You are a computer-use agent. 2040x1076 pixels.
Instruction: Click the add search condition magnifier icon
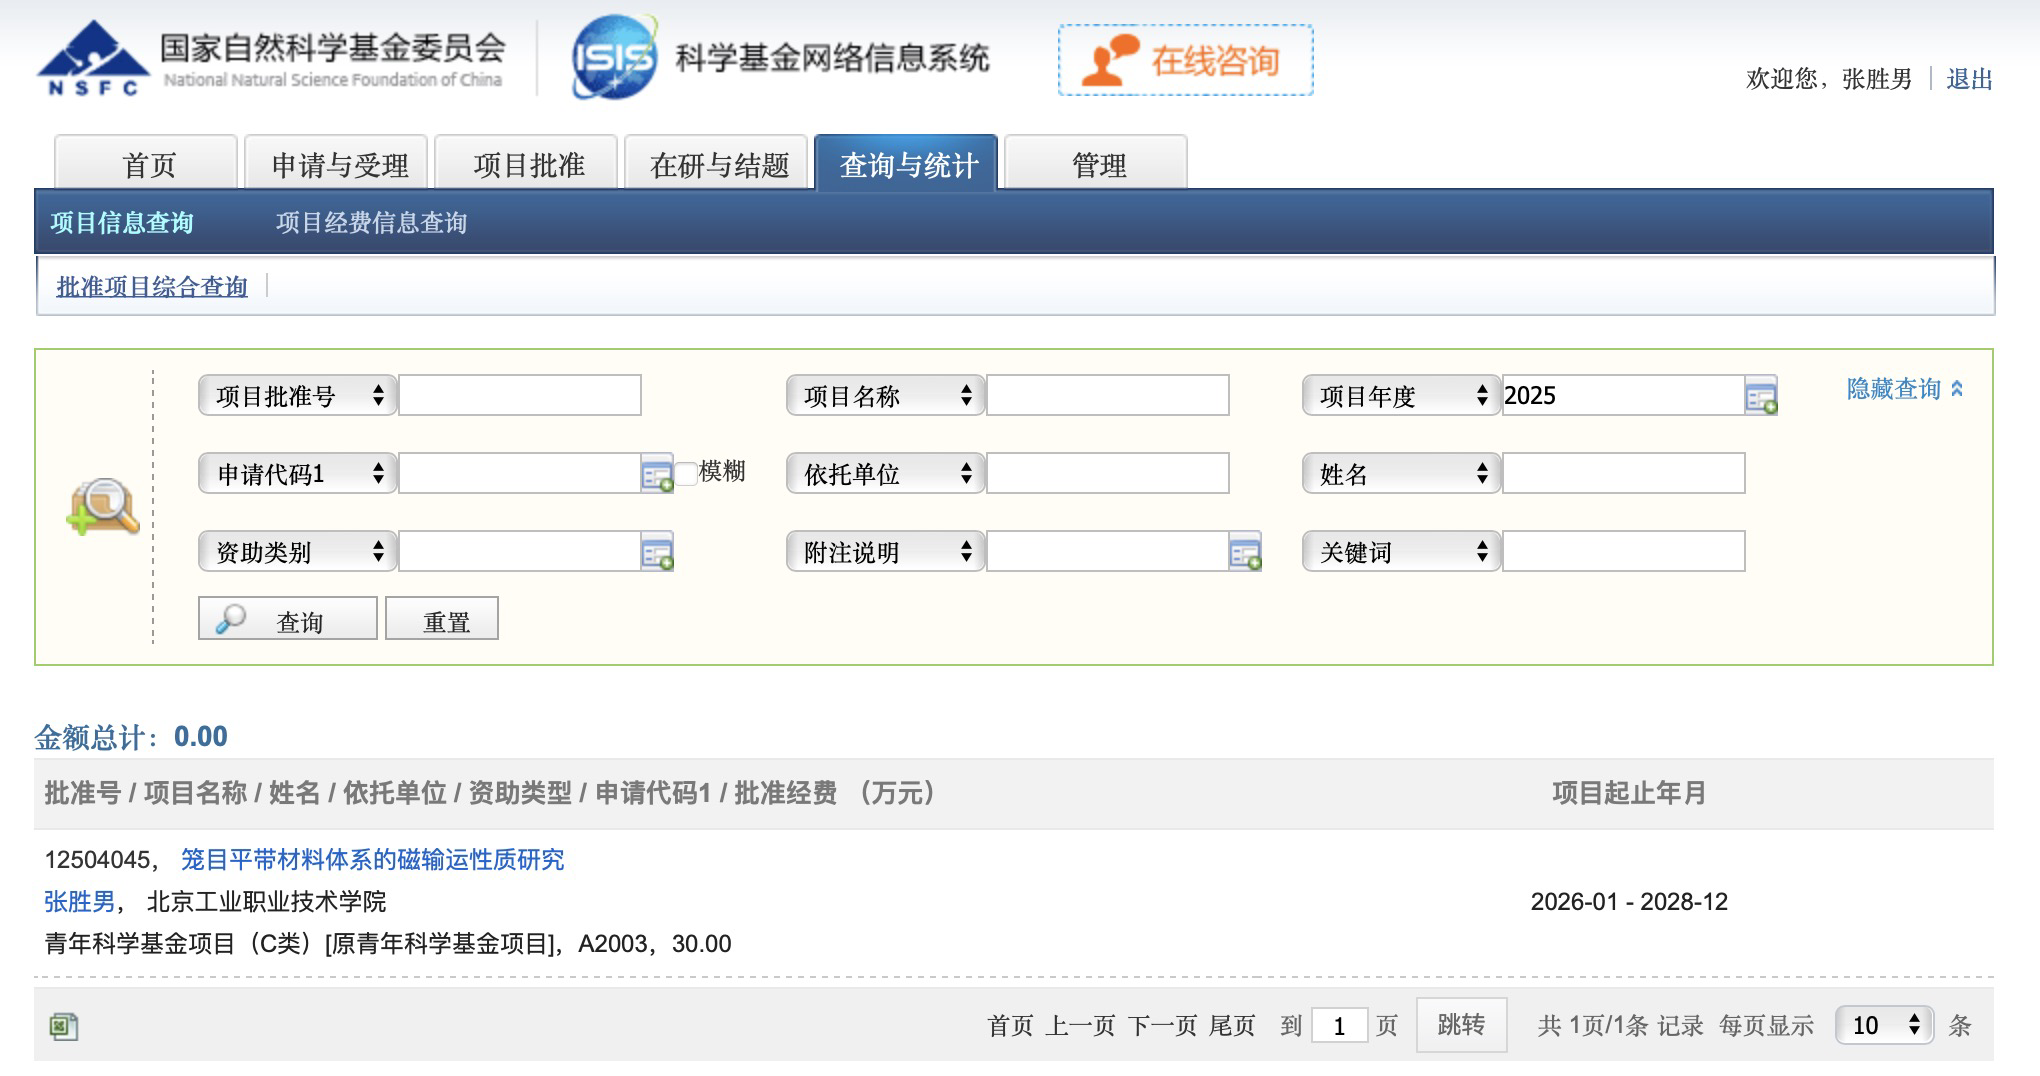click(x=103, y=507)
